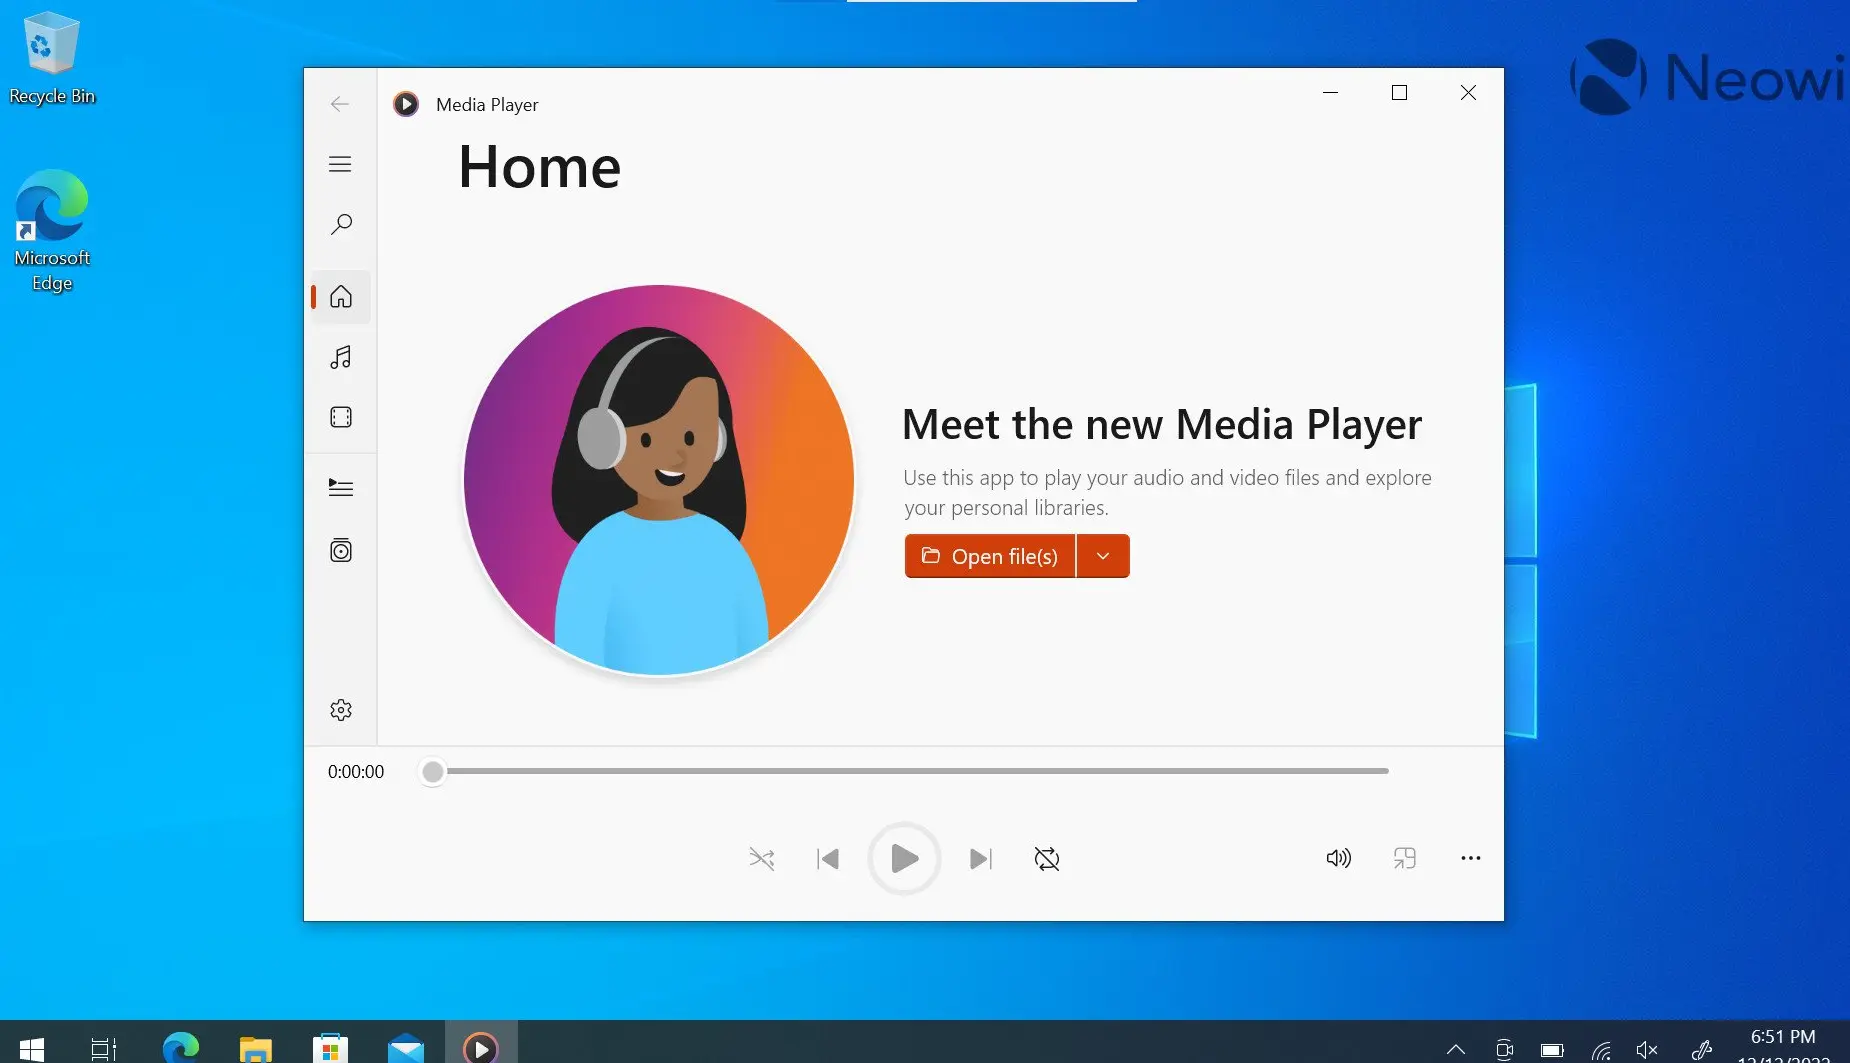This screenshot has height=1063, width=1850.
Task: Click the Media Player app logo
Action: tap(406, 104)
